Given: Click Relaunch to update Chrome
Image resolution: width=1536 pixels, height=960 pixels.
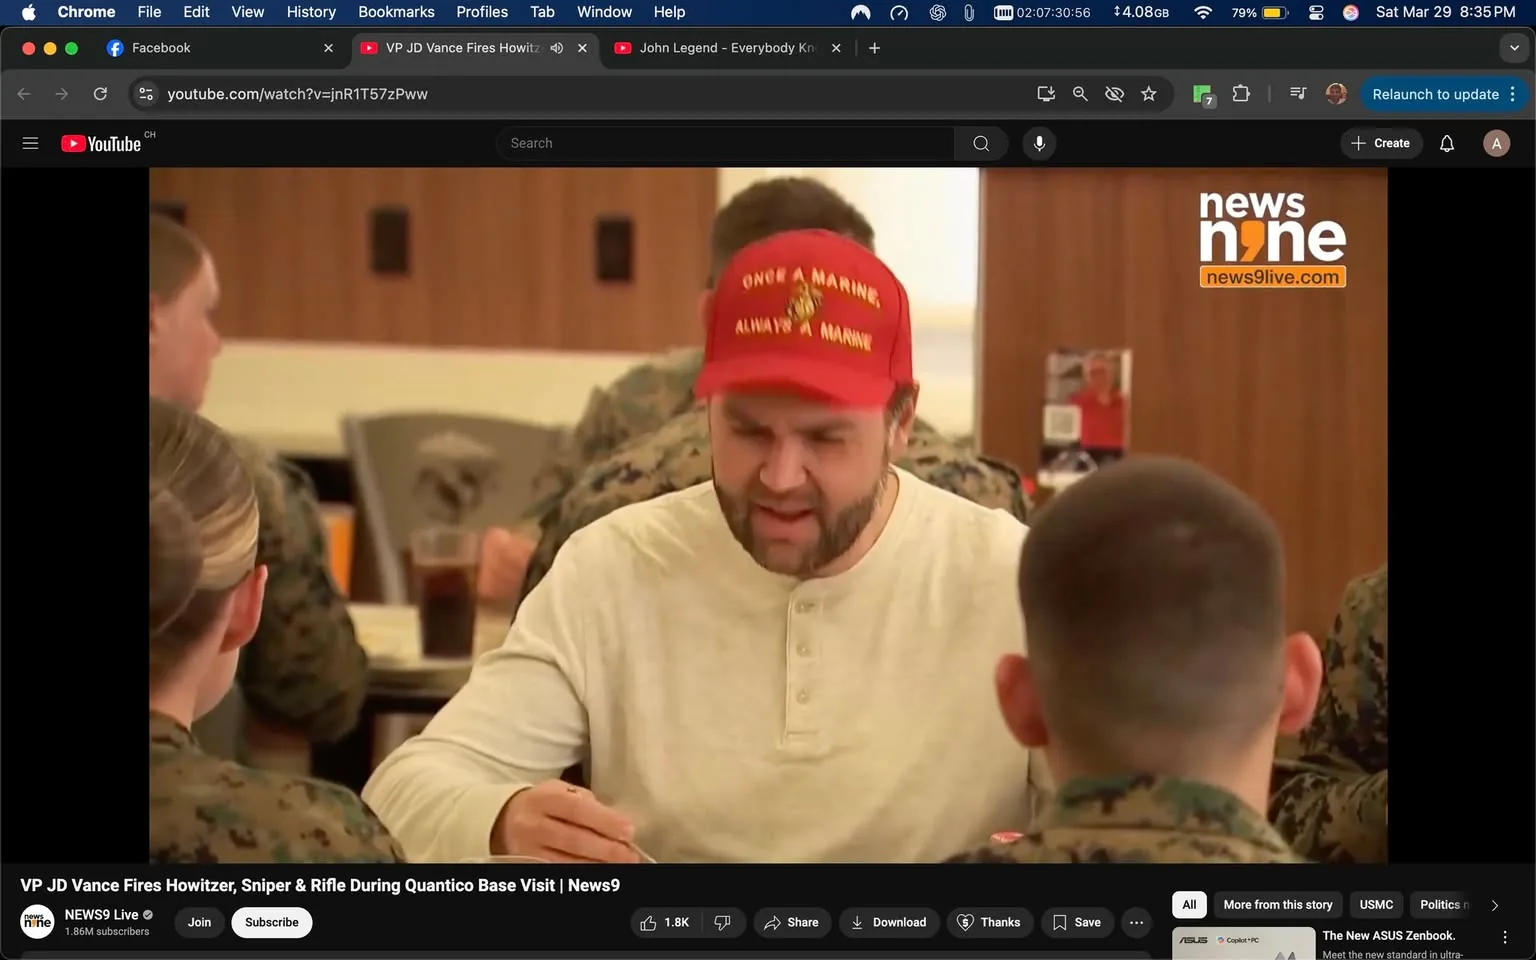Looking at the screenshot, I should click(1435, 93).
